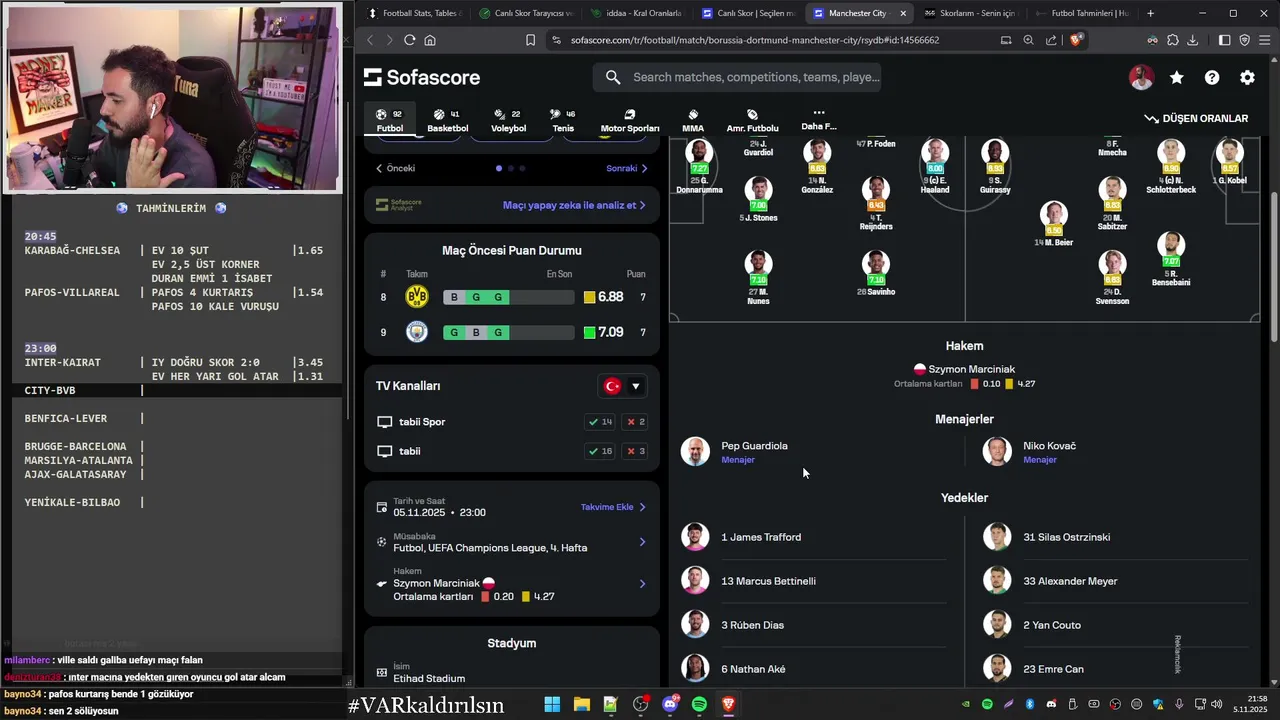The width and height of the screenshot is (1280, 720).
Task: Click Donnarumma player avatar on pitch
Action: pos(699,153)
